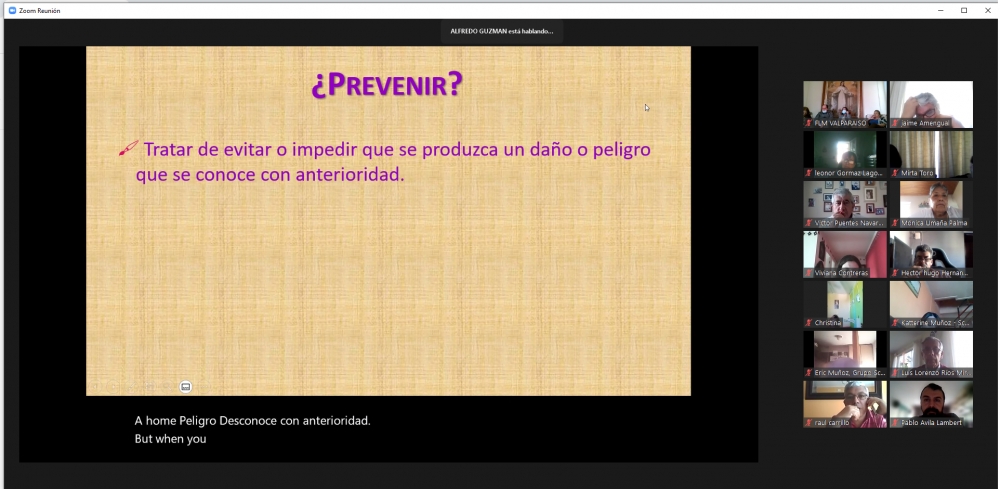Click the next slide arrow on the slide toolbar
Image resolution: width=1000 pixels, height=489 pixels.
[113, 387]
